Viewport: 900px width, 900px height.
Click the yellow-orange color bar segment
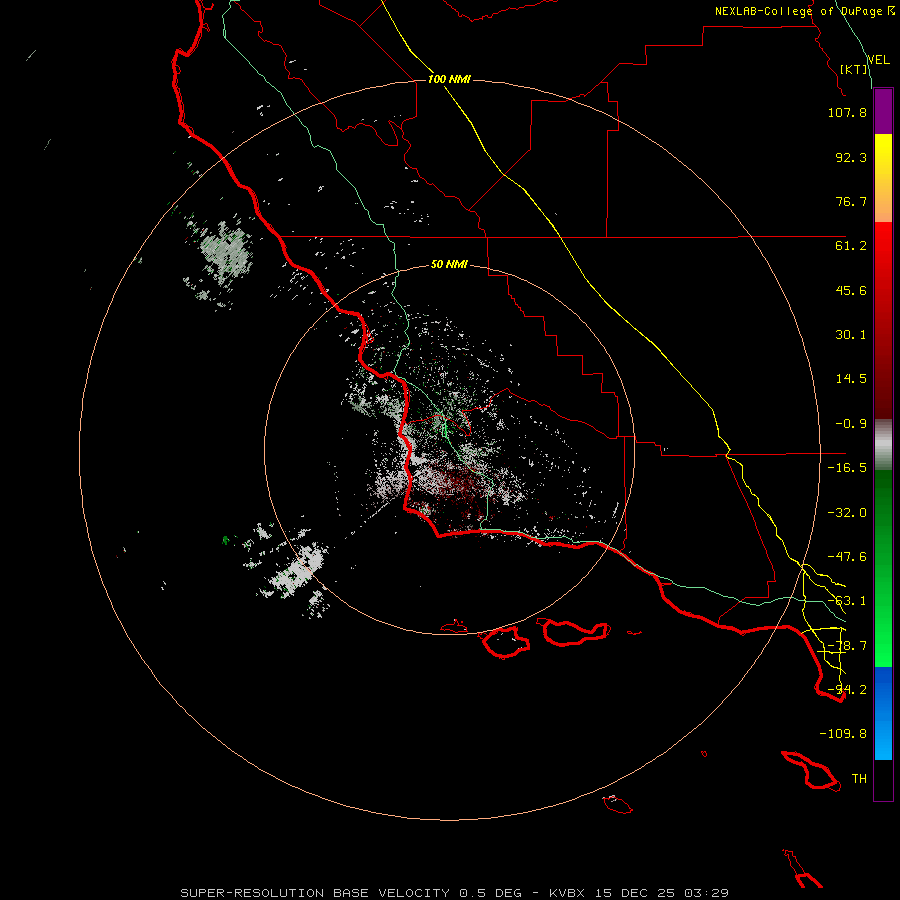click(x=883, y=178)
